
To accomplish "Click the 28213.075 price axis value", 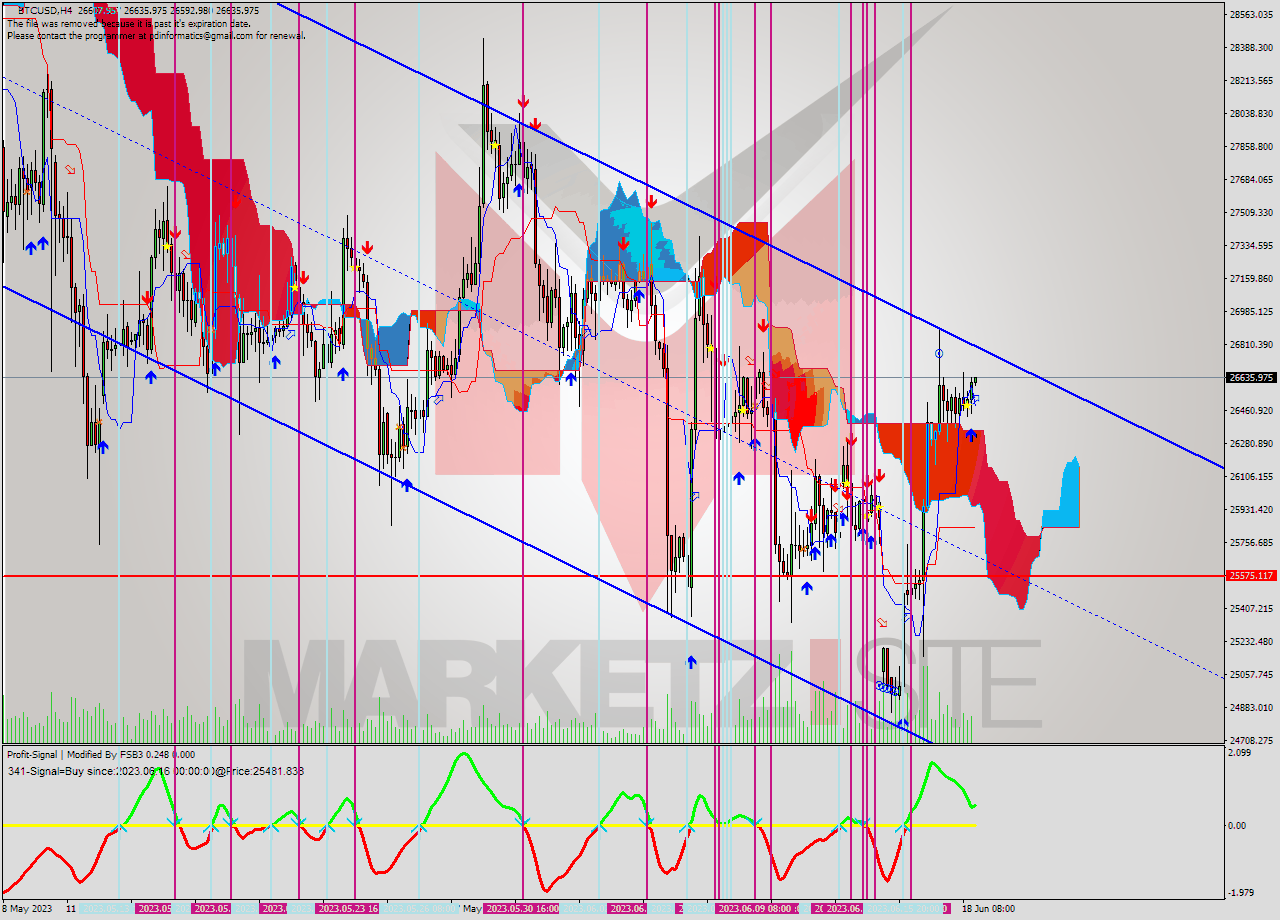I will pos(1251,80).
